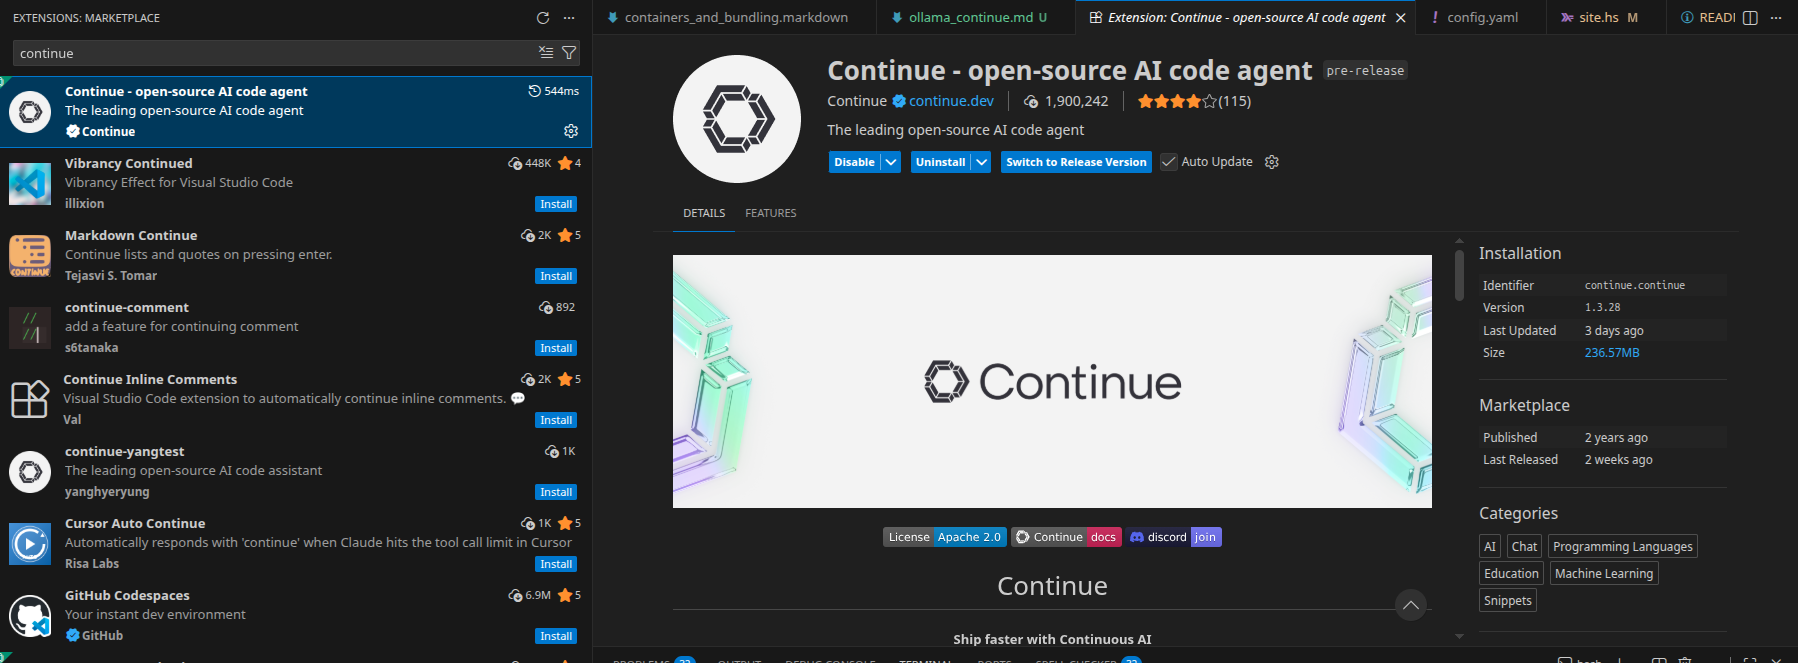Click the Uninstall button
The height and width of the screenshot is (663, 1798).
tap(941, 162)
